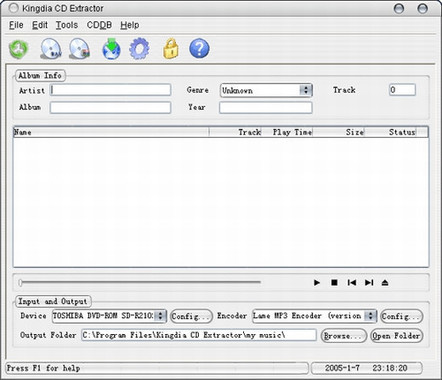The image size is (442, 380).
Task: Click the Output Folder path field
Action: coord(199,335)
